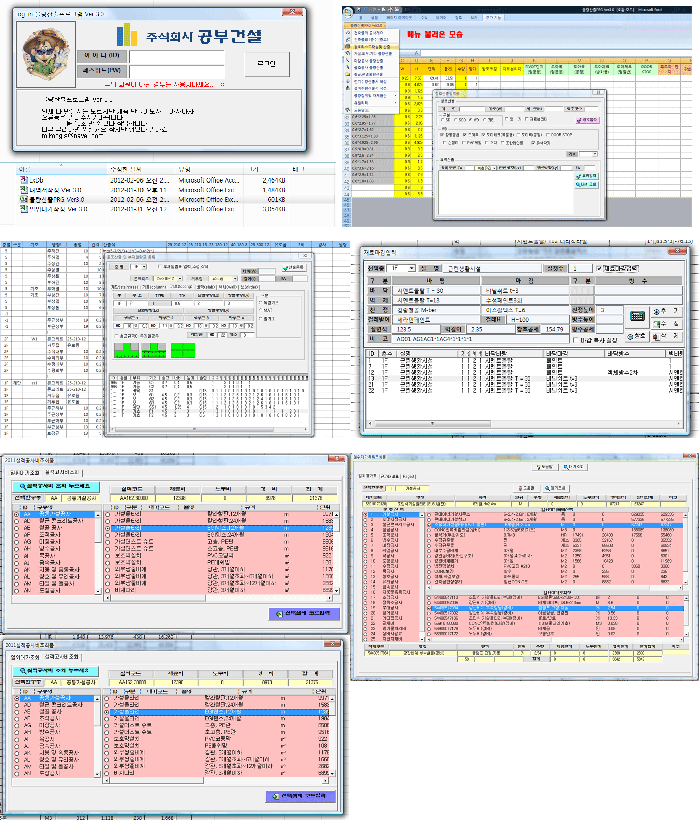Select the 통합산출TRS Ver3.0 Excel file icon
This screenshot has width=699, height=827.
coord(24,199)
